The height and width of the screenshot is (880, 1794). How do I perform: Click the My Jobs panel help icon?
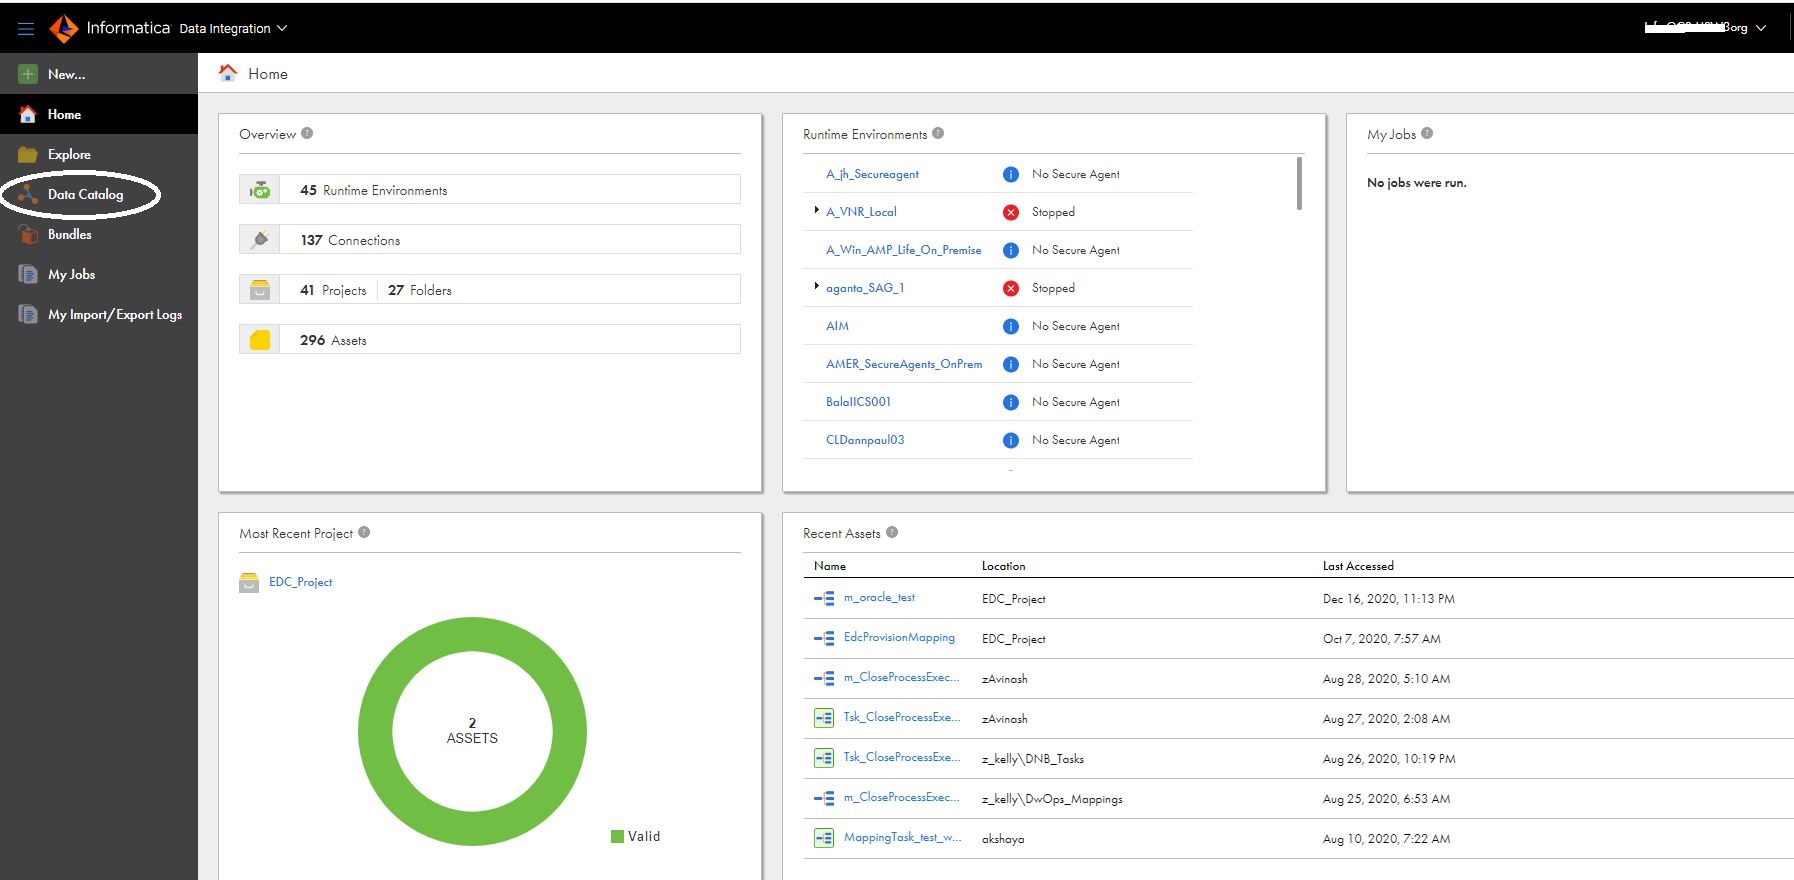[x=1427, y=133]
